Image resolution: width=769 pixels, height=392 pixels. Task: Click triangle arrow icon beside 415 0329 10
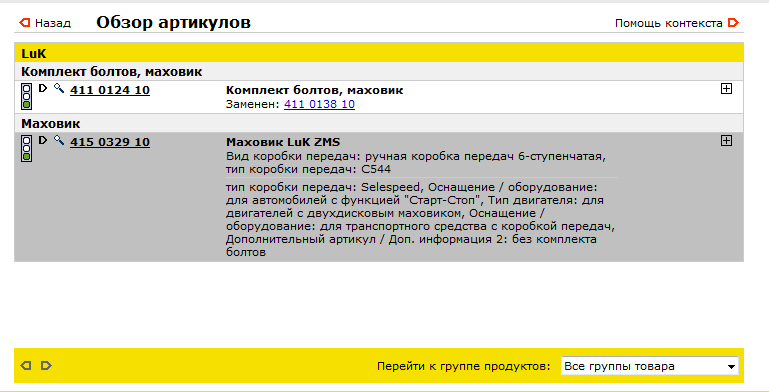(x=43, y=140)
